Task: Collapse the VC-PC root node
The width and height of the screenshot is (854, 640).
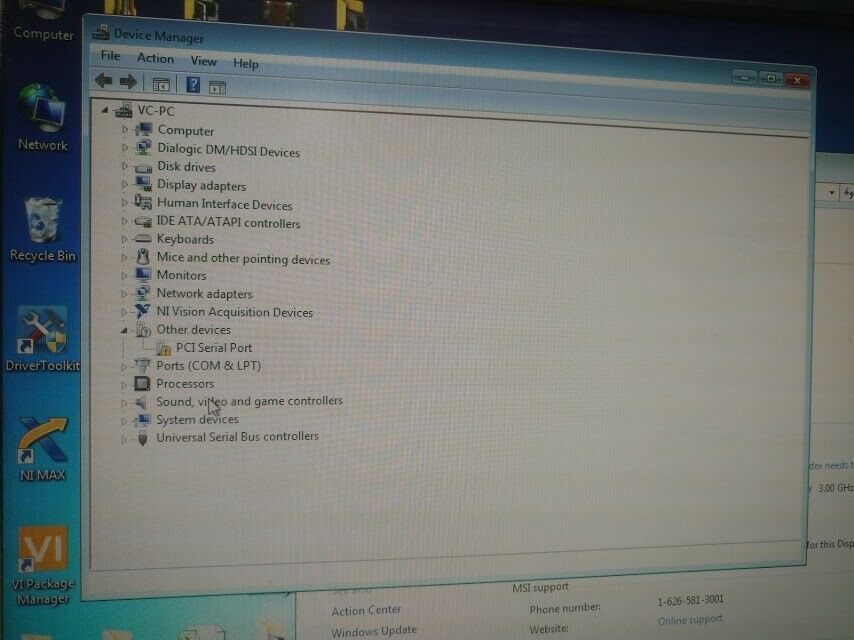Action: coord(105,111)
